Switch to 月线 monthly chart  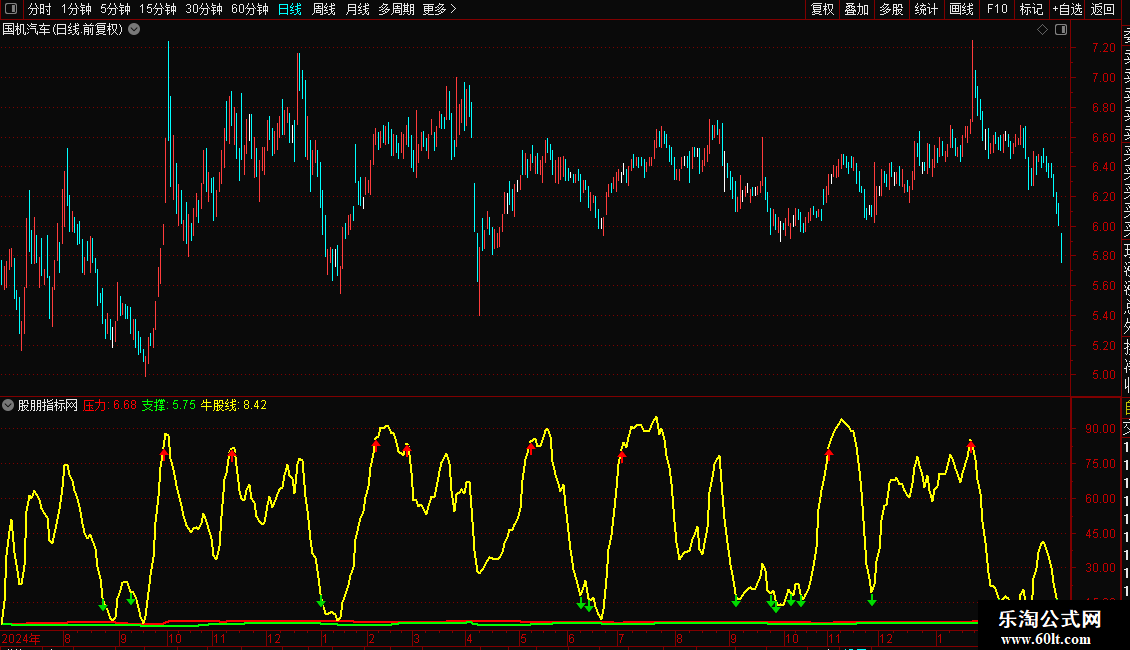357,9
